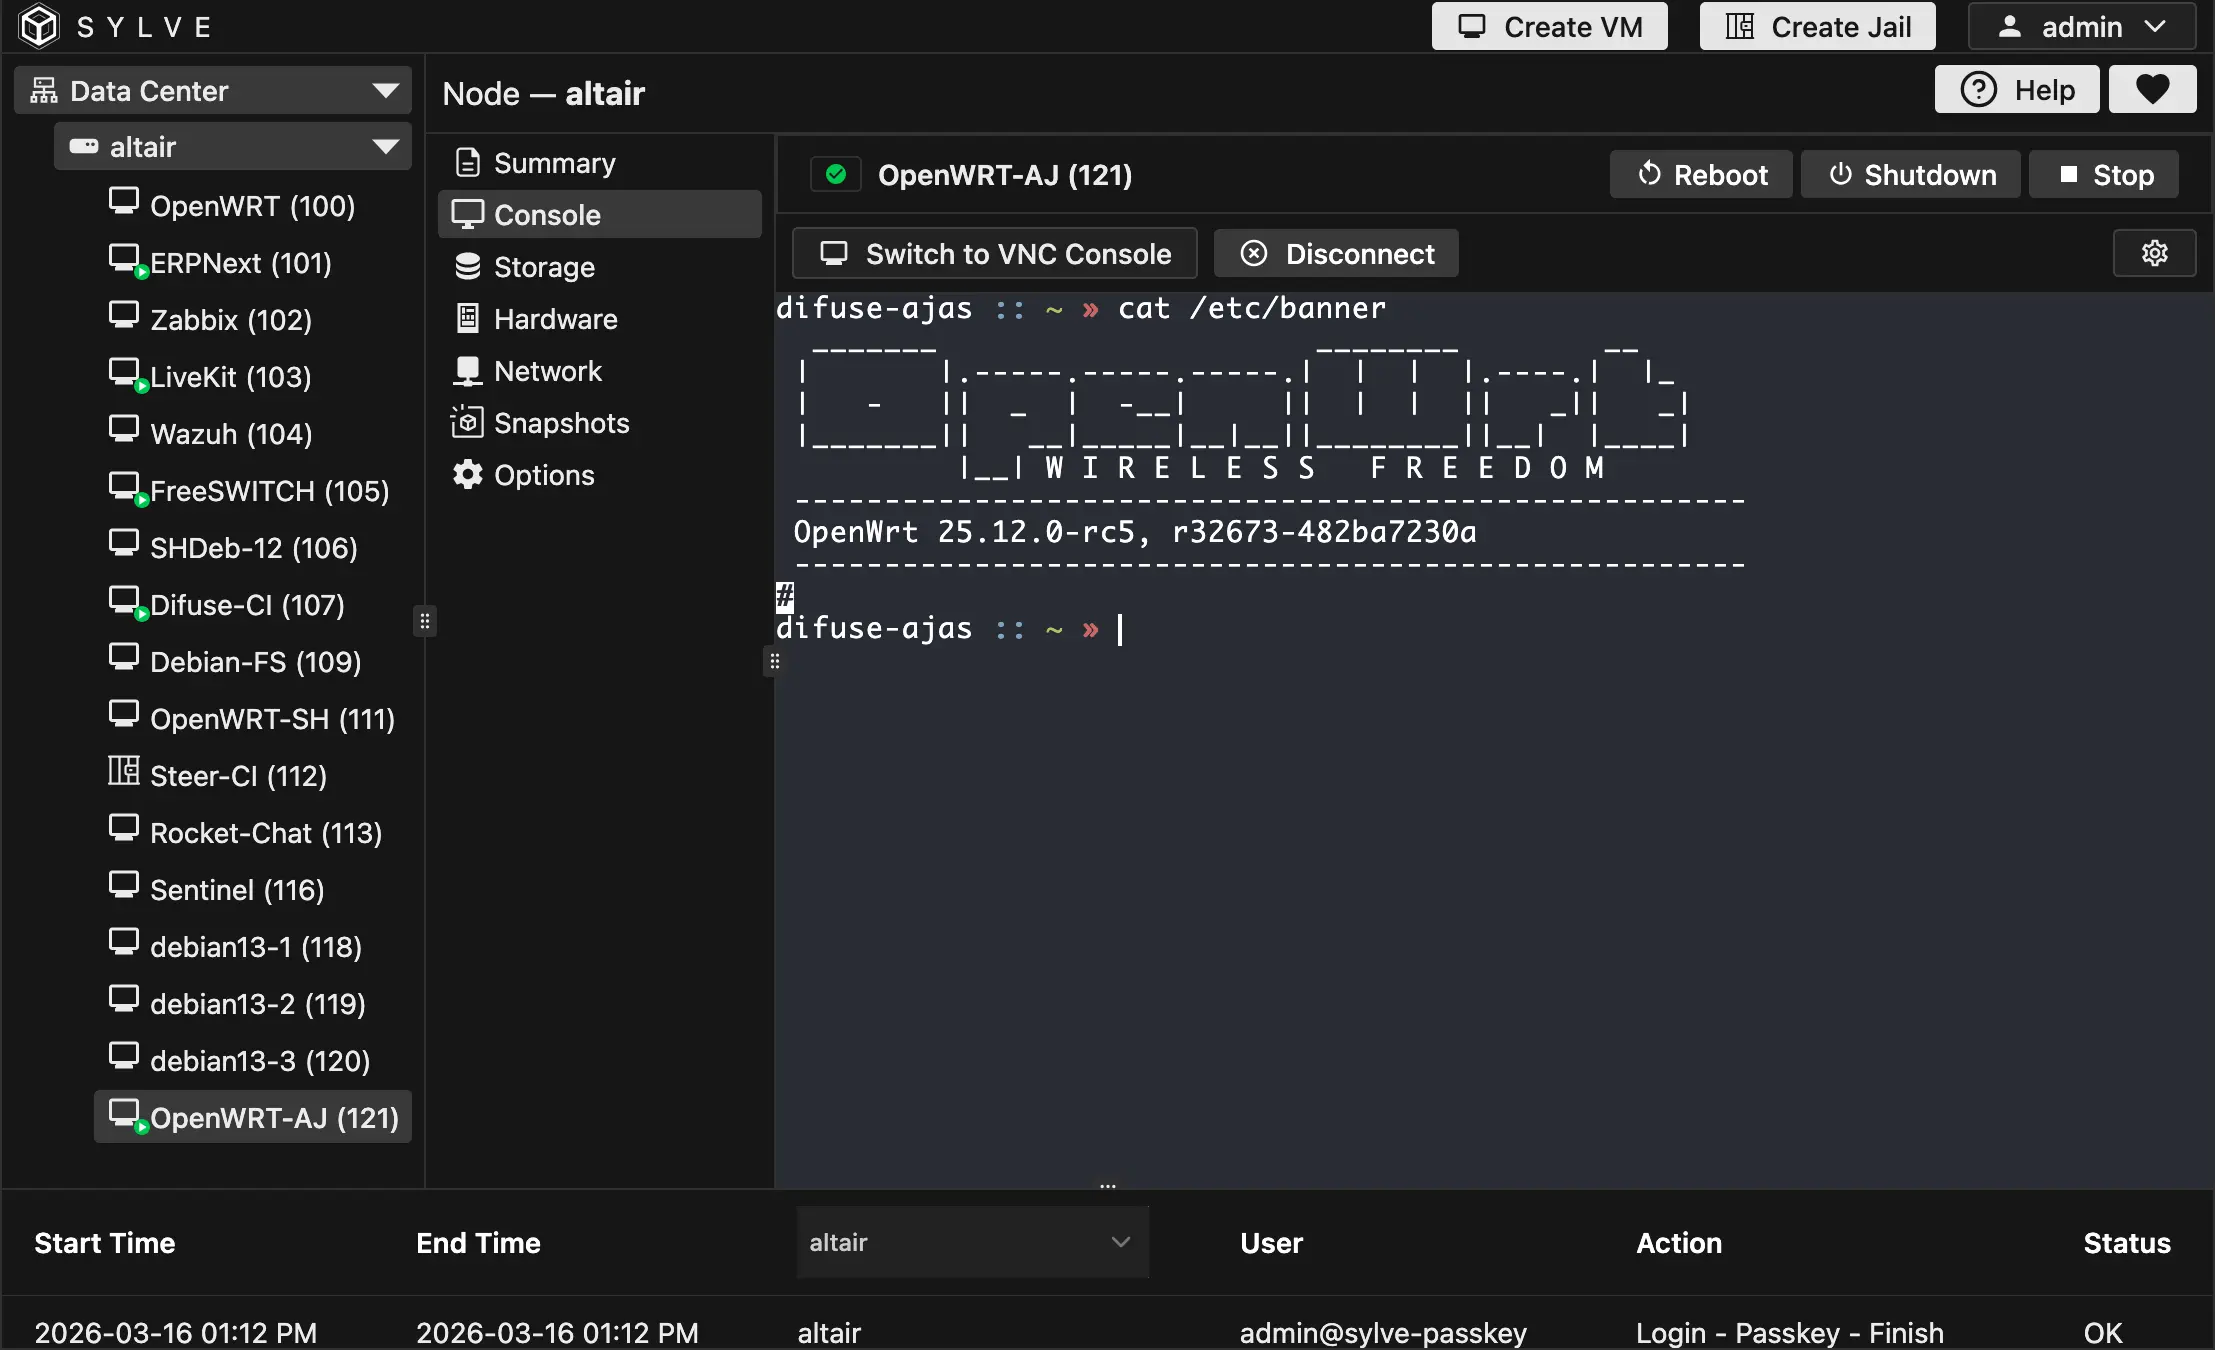Open the Summary tab

point(553,163)
